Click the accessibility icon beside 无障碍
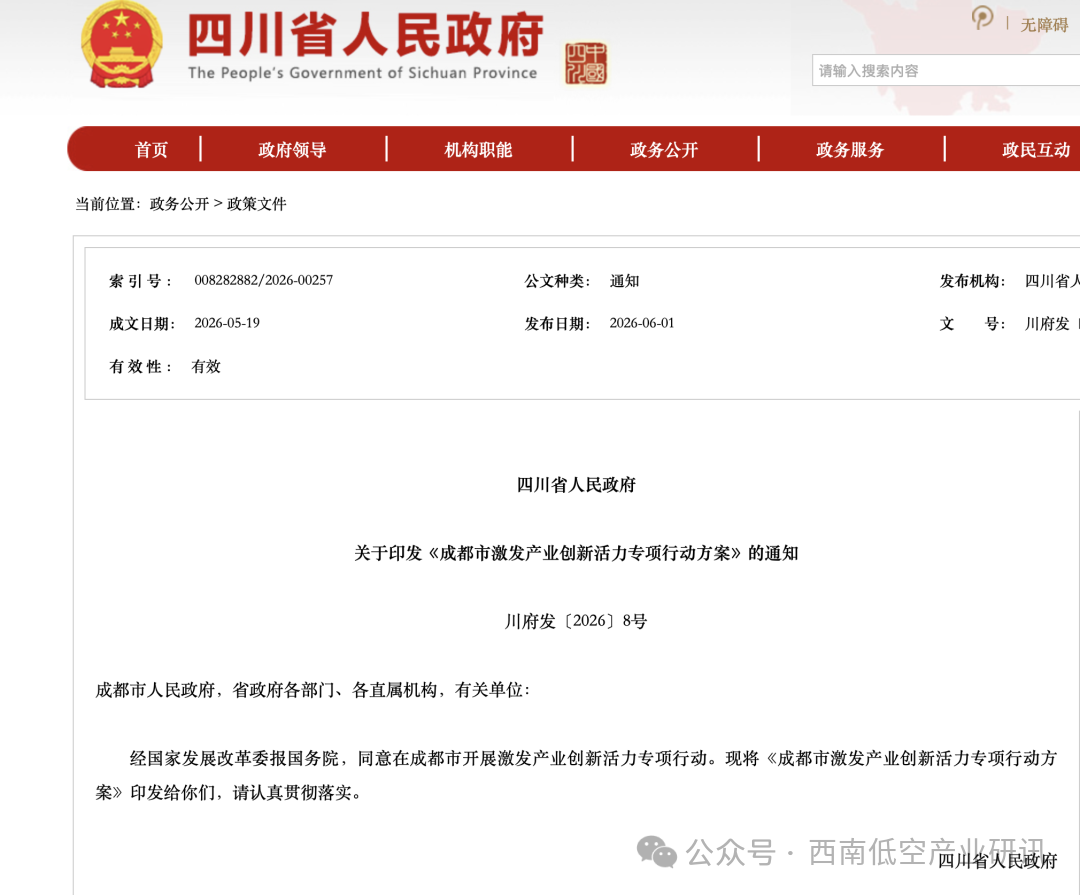 tap(983, 17)
